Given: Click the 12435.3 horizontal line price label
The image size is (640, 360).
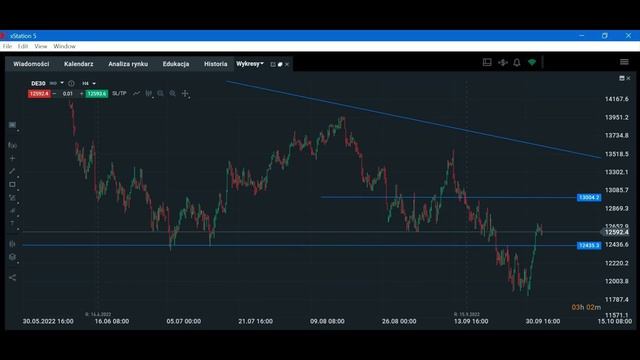Looking at the screenshot, I should tap(589, 245).
